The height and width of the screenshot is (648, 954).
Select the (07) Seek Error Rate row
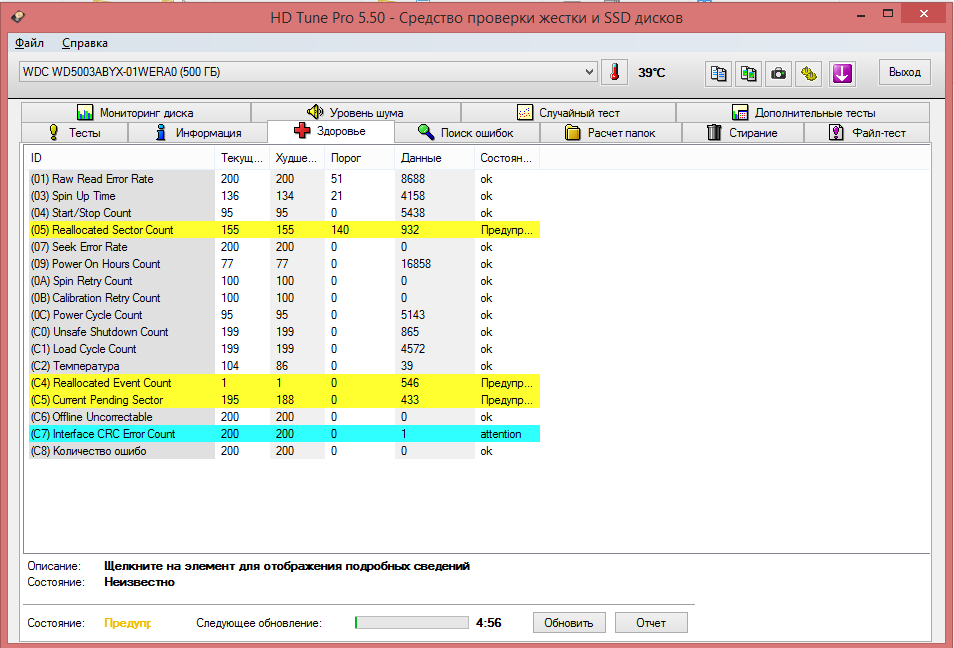click(x=284, y=247)
